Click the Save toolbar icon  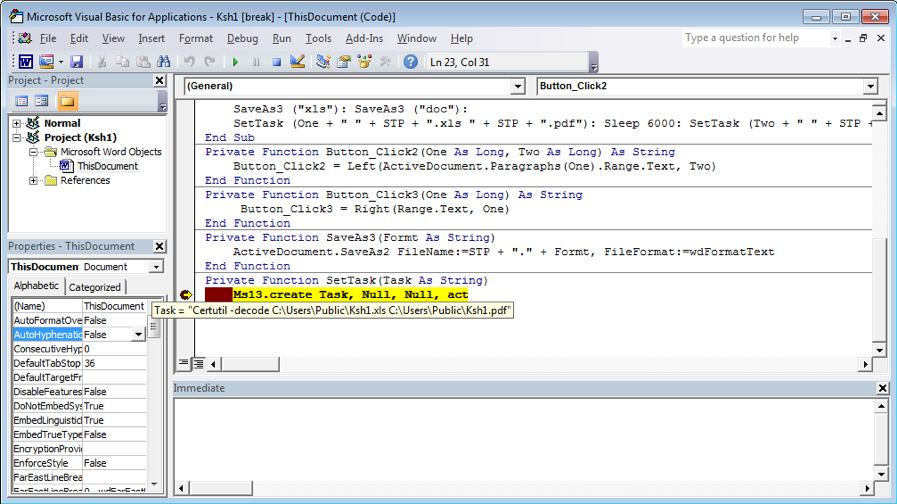coord(77,62)
